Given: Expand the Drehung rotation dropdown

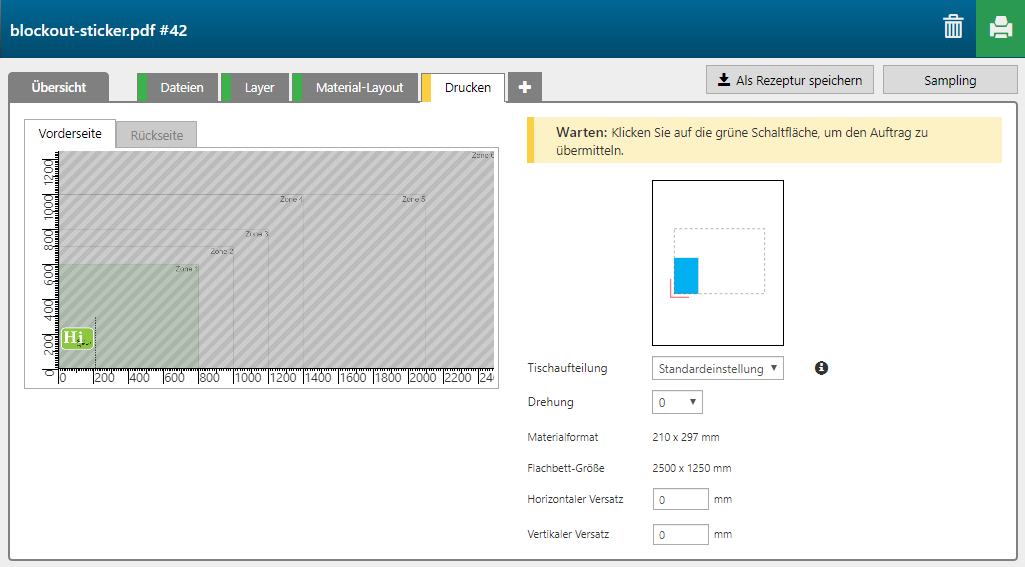Looking at the screenshot, I should click(677, 402).
